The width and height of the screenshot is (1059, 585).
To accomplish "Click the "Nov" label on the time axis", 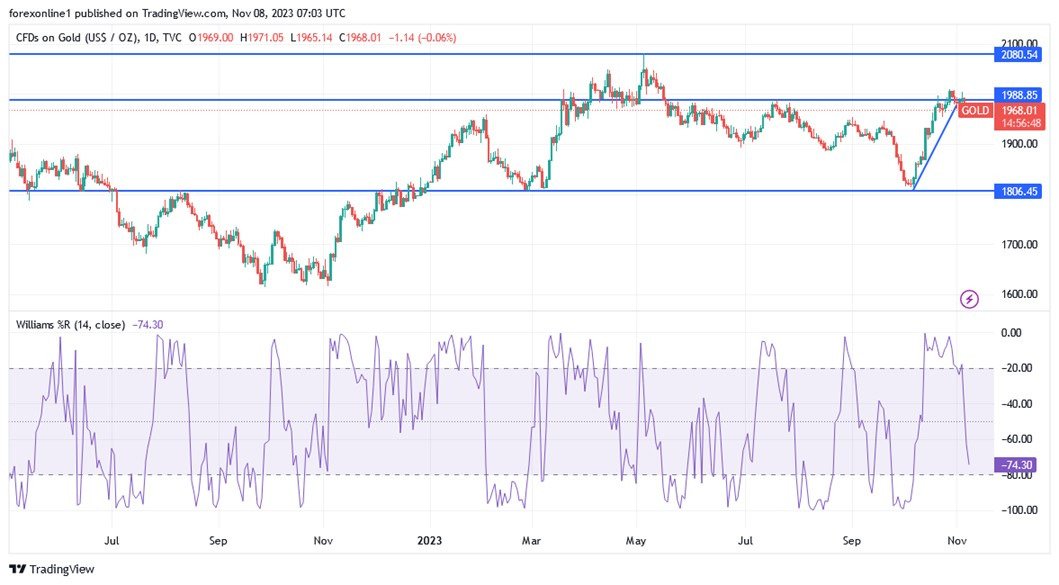I will (x=957, y=540).
